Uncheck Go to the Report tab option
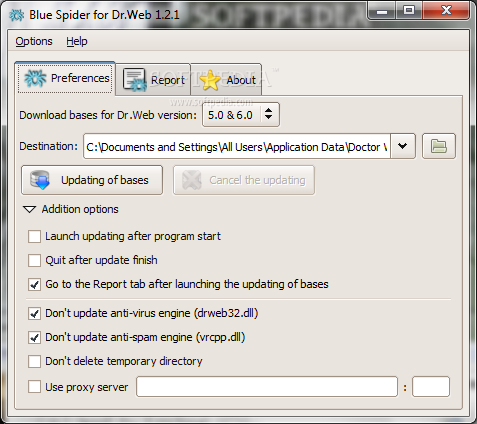This screenshot has height=424, width=477. point(35,284)
